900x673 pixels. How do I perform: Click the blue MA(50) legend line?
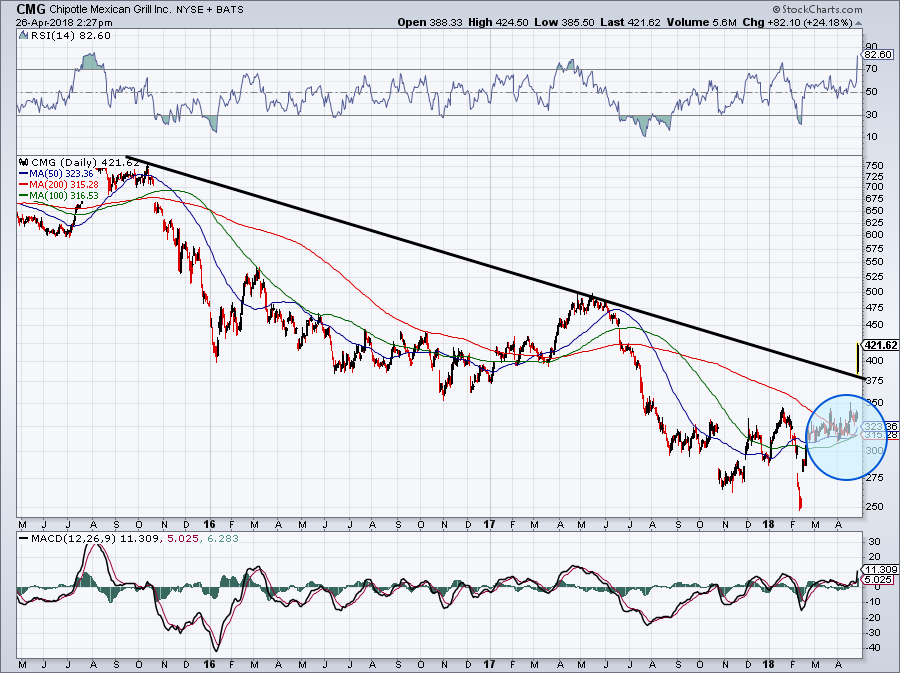24,173
